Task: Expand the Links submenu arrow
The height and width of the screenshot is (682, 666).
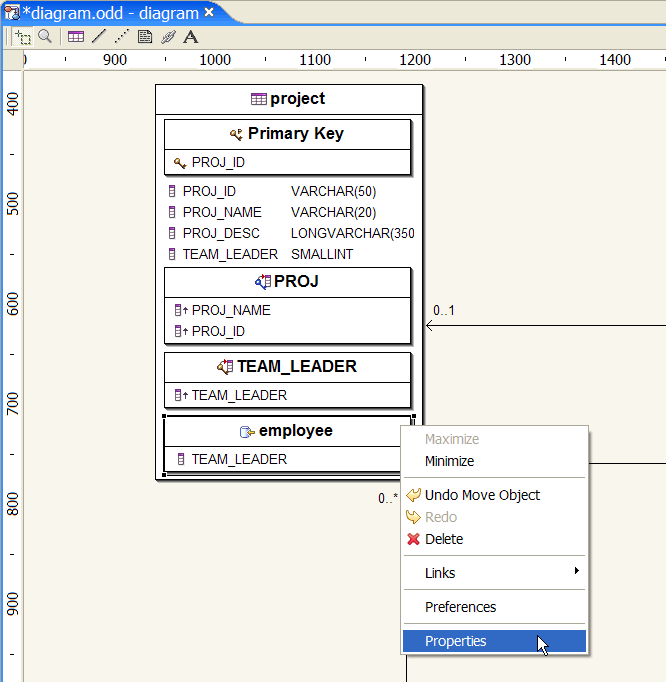Action: pyautogui.click(x=576, y=572)
